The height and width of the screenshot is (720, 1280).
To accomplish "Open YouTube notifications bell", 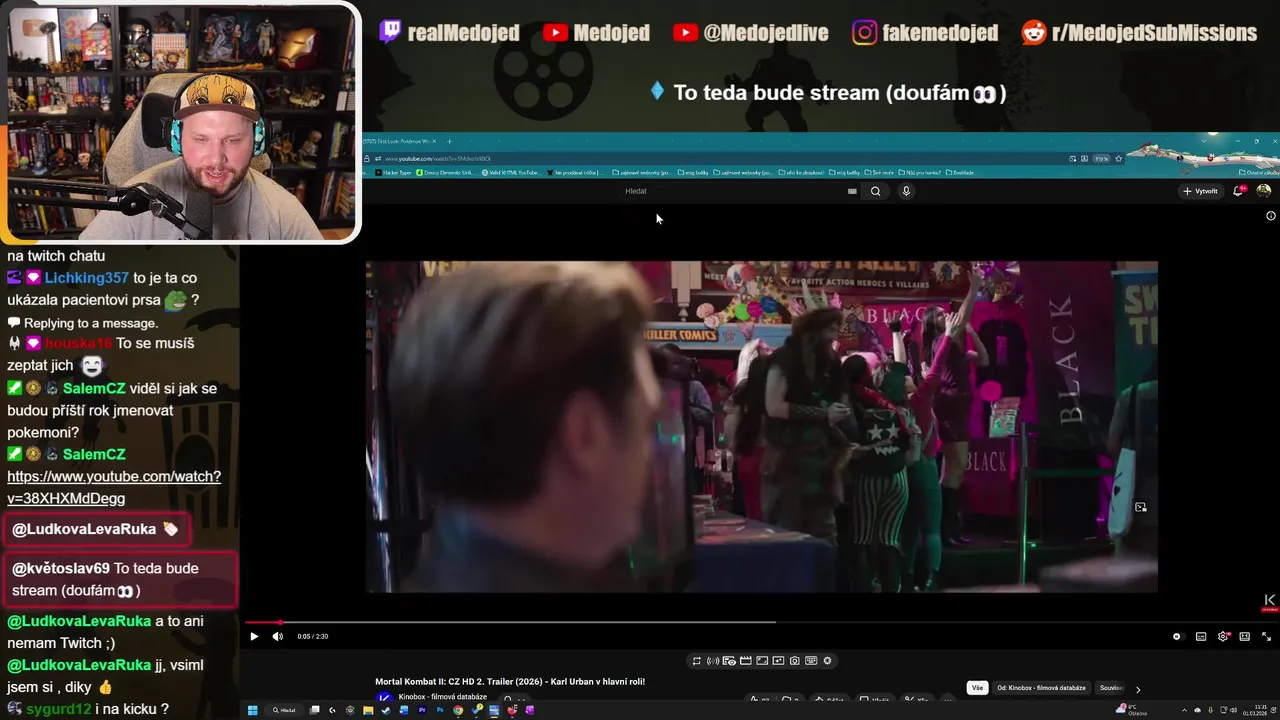I will click(1238, 191).
